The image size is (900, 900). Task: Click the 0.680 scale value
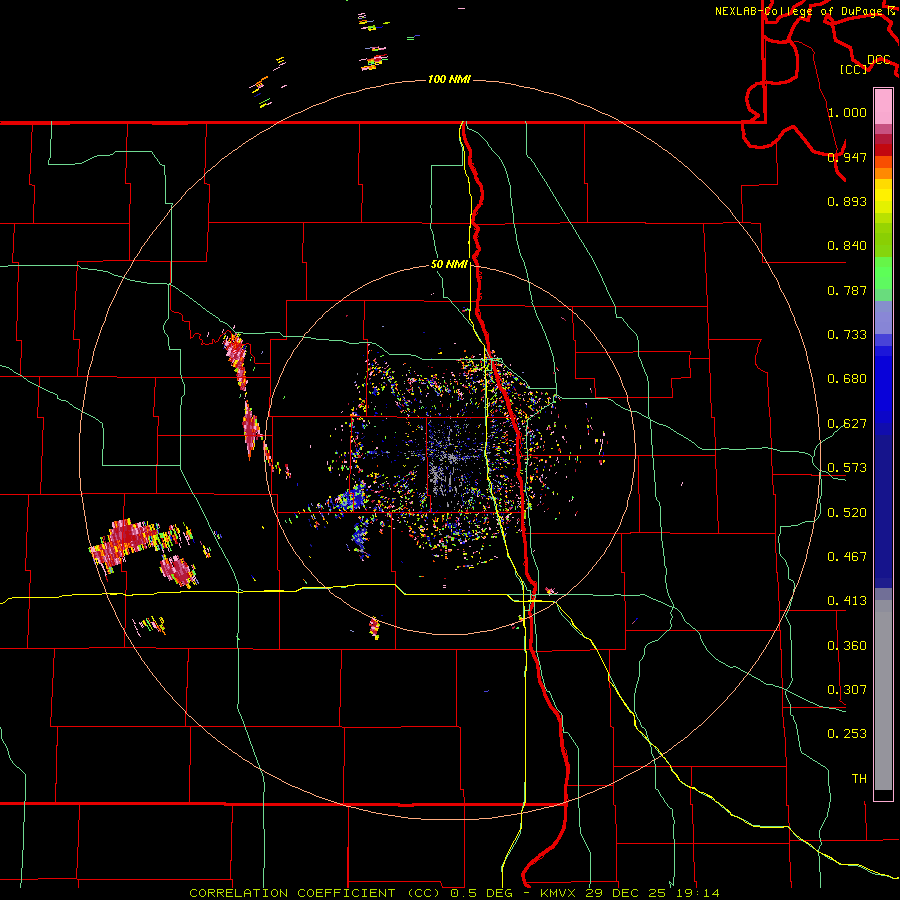pyautogui.click(x=847, y=379)
